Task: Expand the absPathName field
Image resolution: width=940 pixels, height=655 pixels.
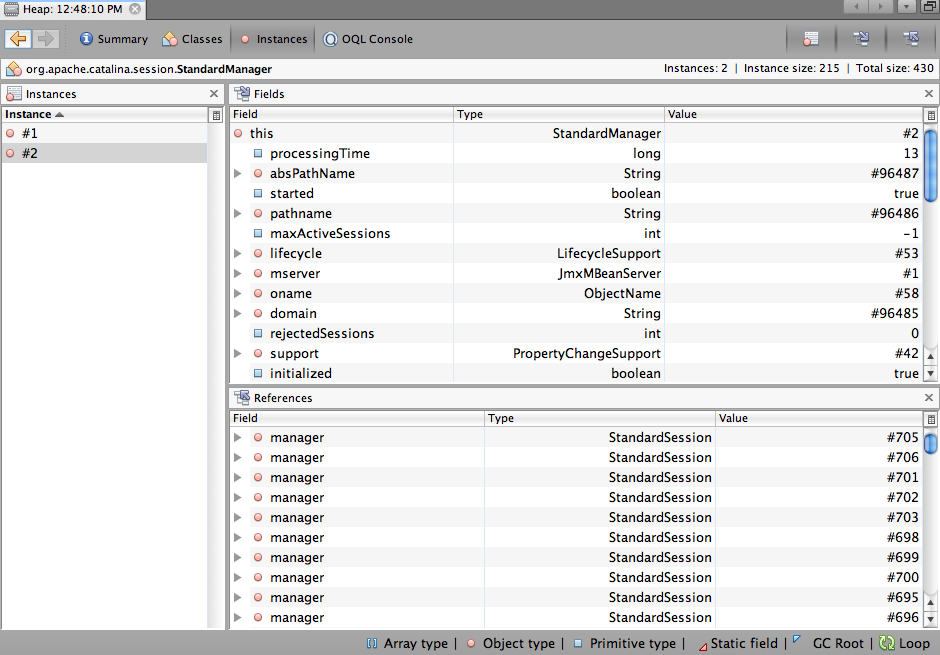Action: click(238, 174)
